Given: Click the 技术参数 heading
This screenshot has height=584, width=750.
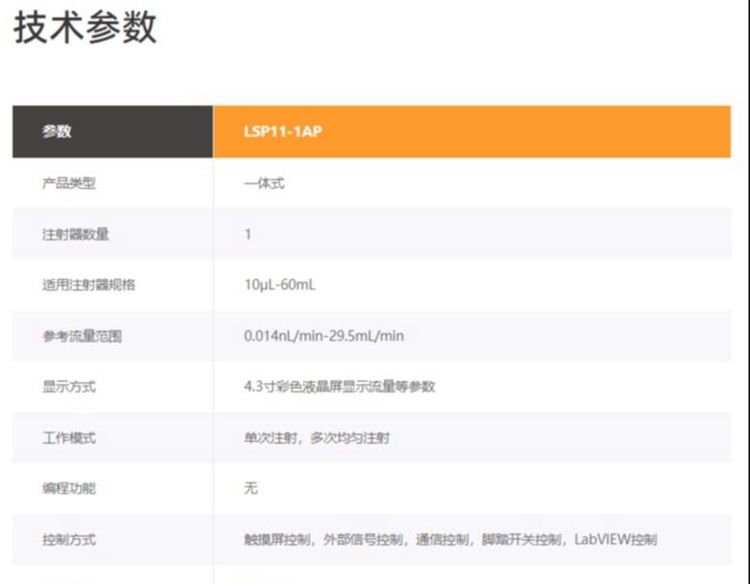Looking at the screenshot, I should point(85,28).
